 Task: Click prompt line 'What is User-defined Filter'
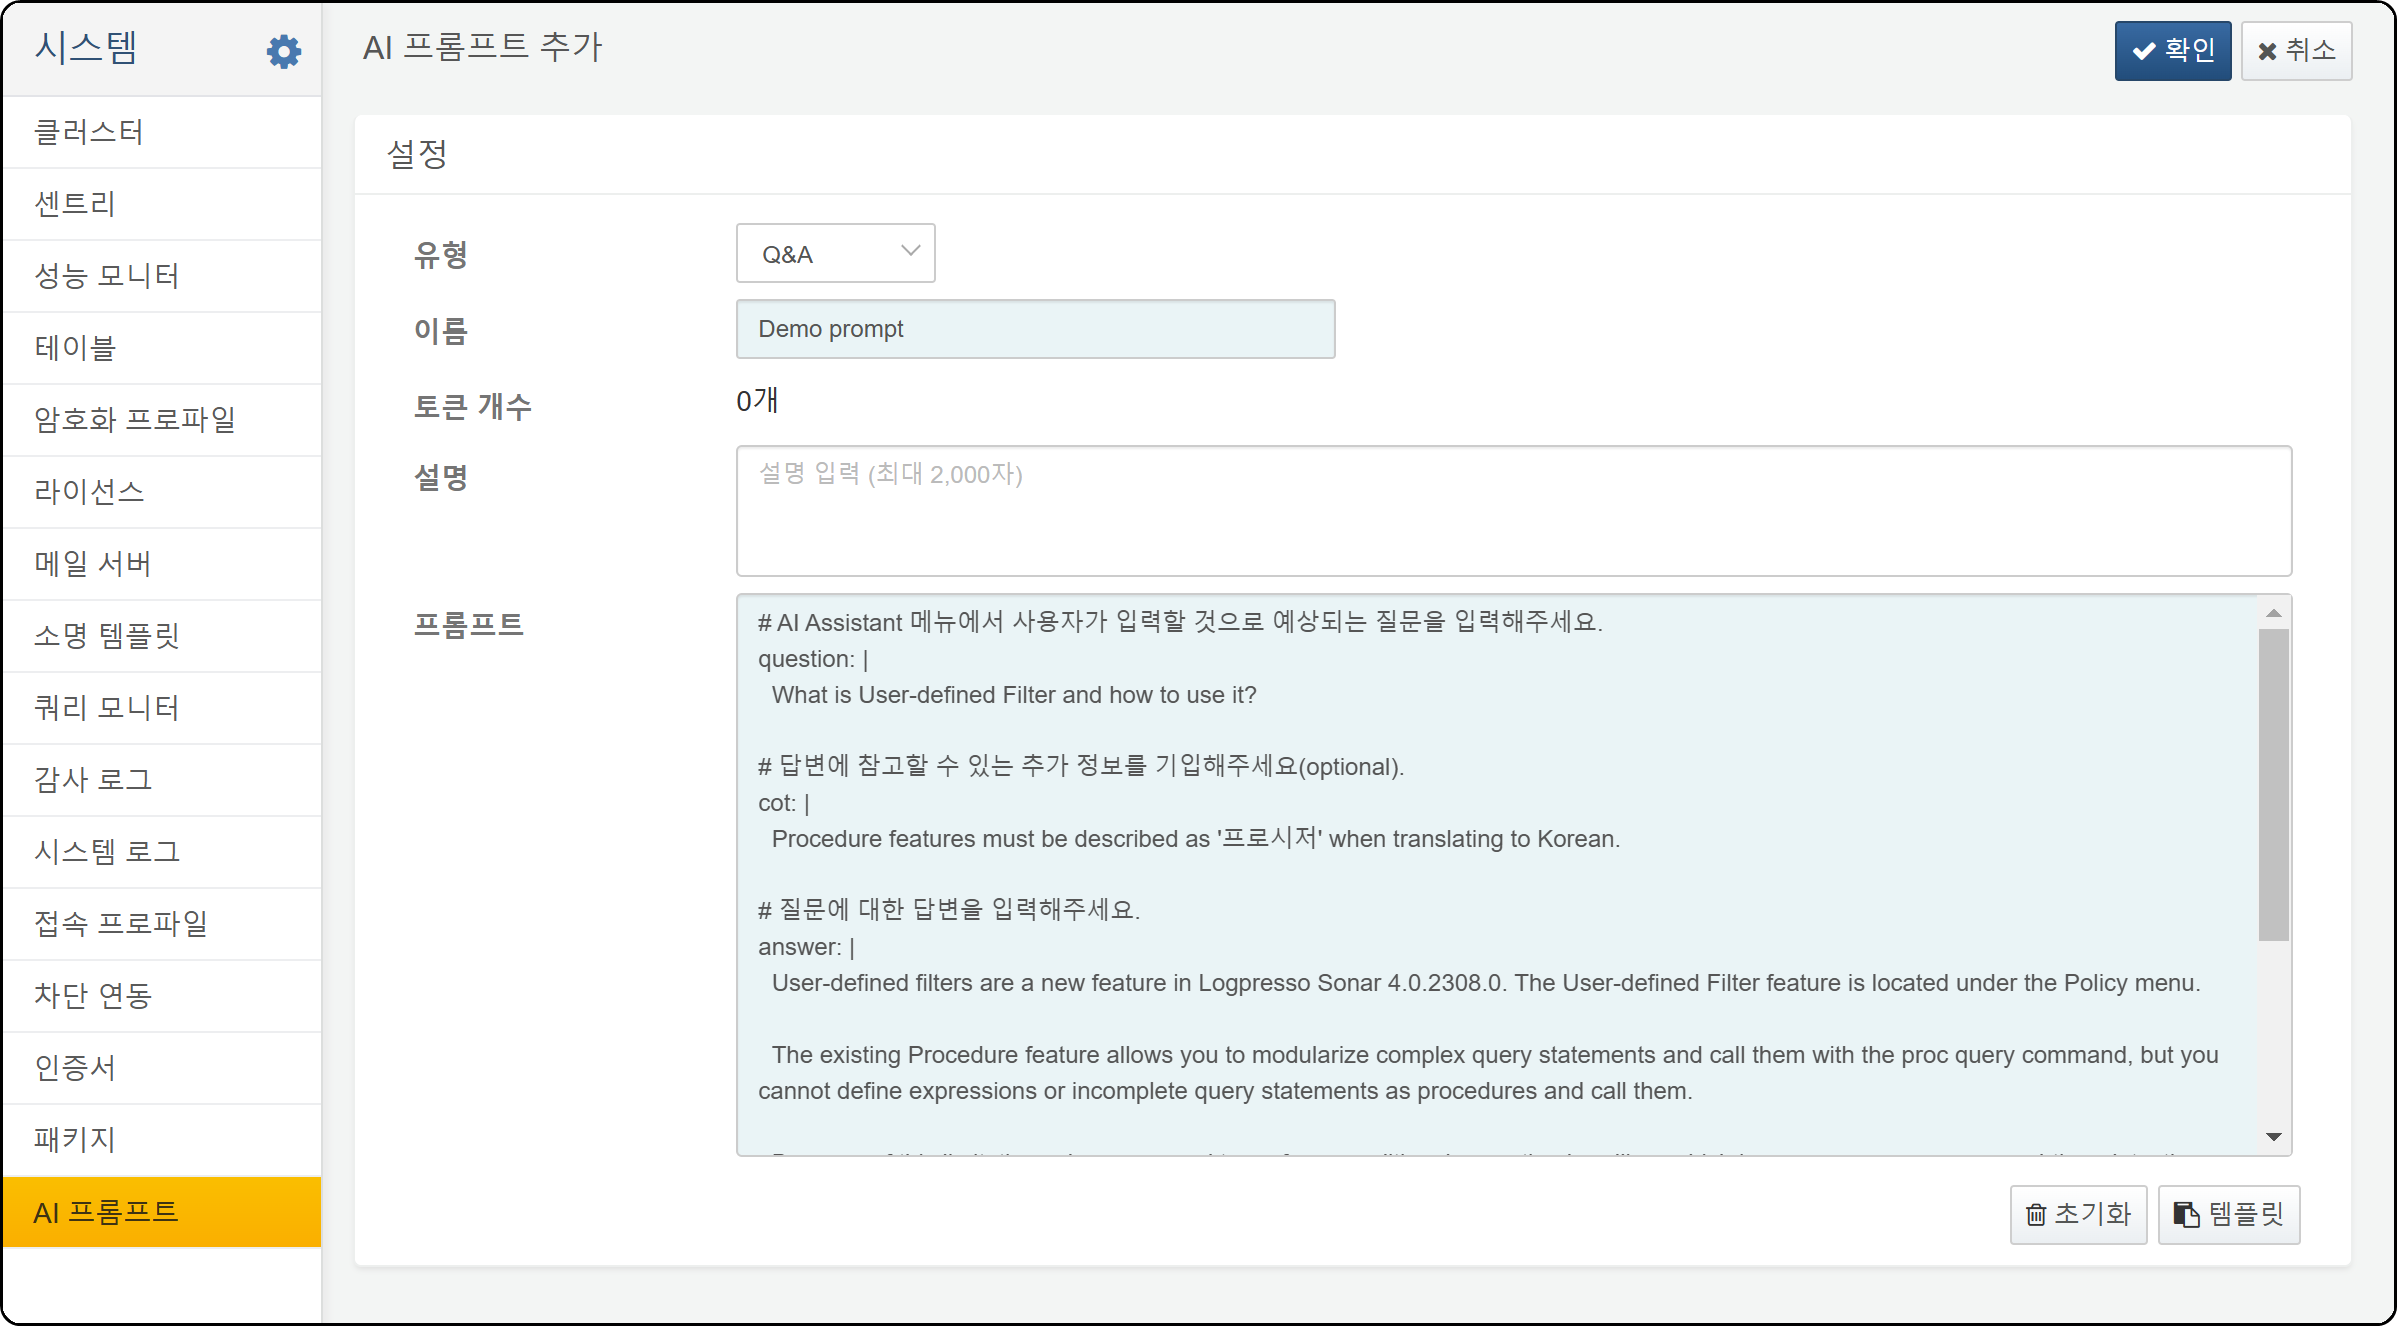click(x=1014, y=695)
